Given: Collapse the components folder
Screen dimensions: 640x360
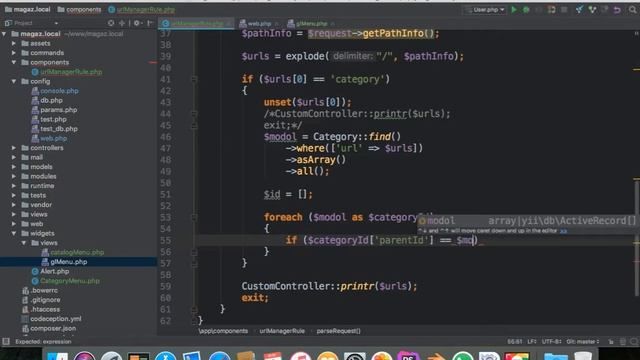Looking at the screenshot, I should [14, 62].
